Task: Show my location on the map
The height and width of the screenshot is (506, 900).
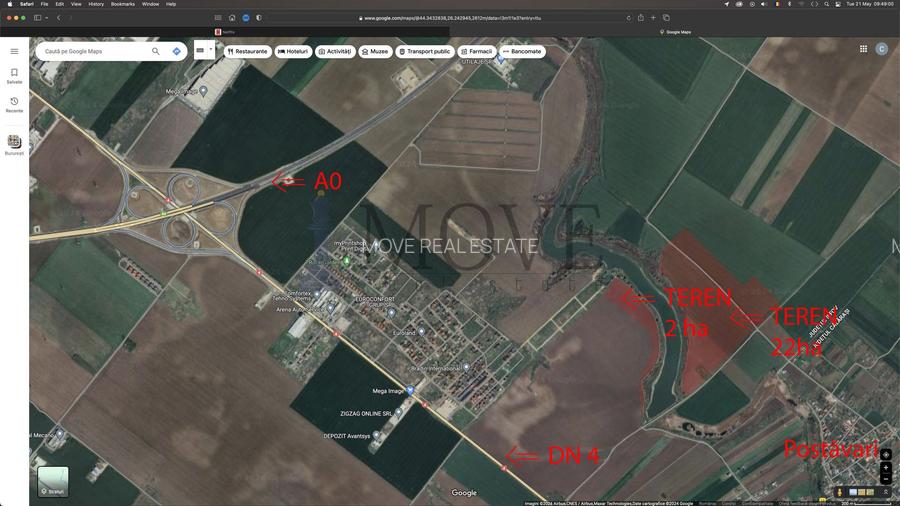Action: click(x=886, y=455)
